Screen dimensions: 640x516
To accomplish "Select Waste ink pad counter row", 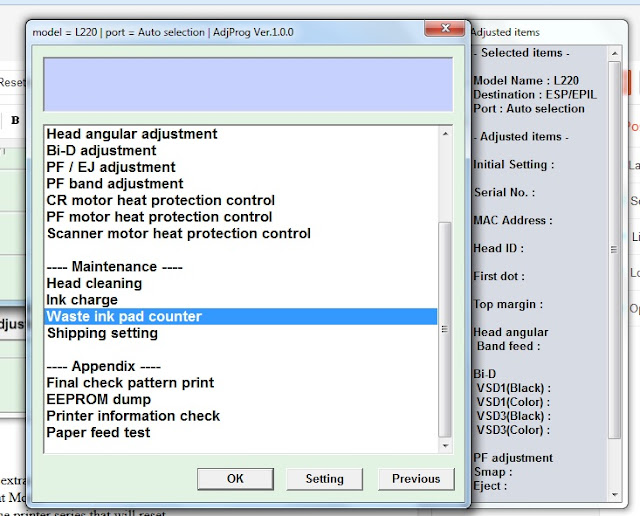I will 240,317.
